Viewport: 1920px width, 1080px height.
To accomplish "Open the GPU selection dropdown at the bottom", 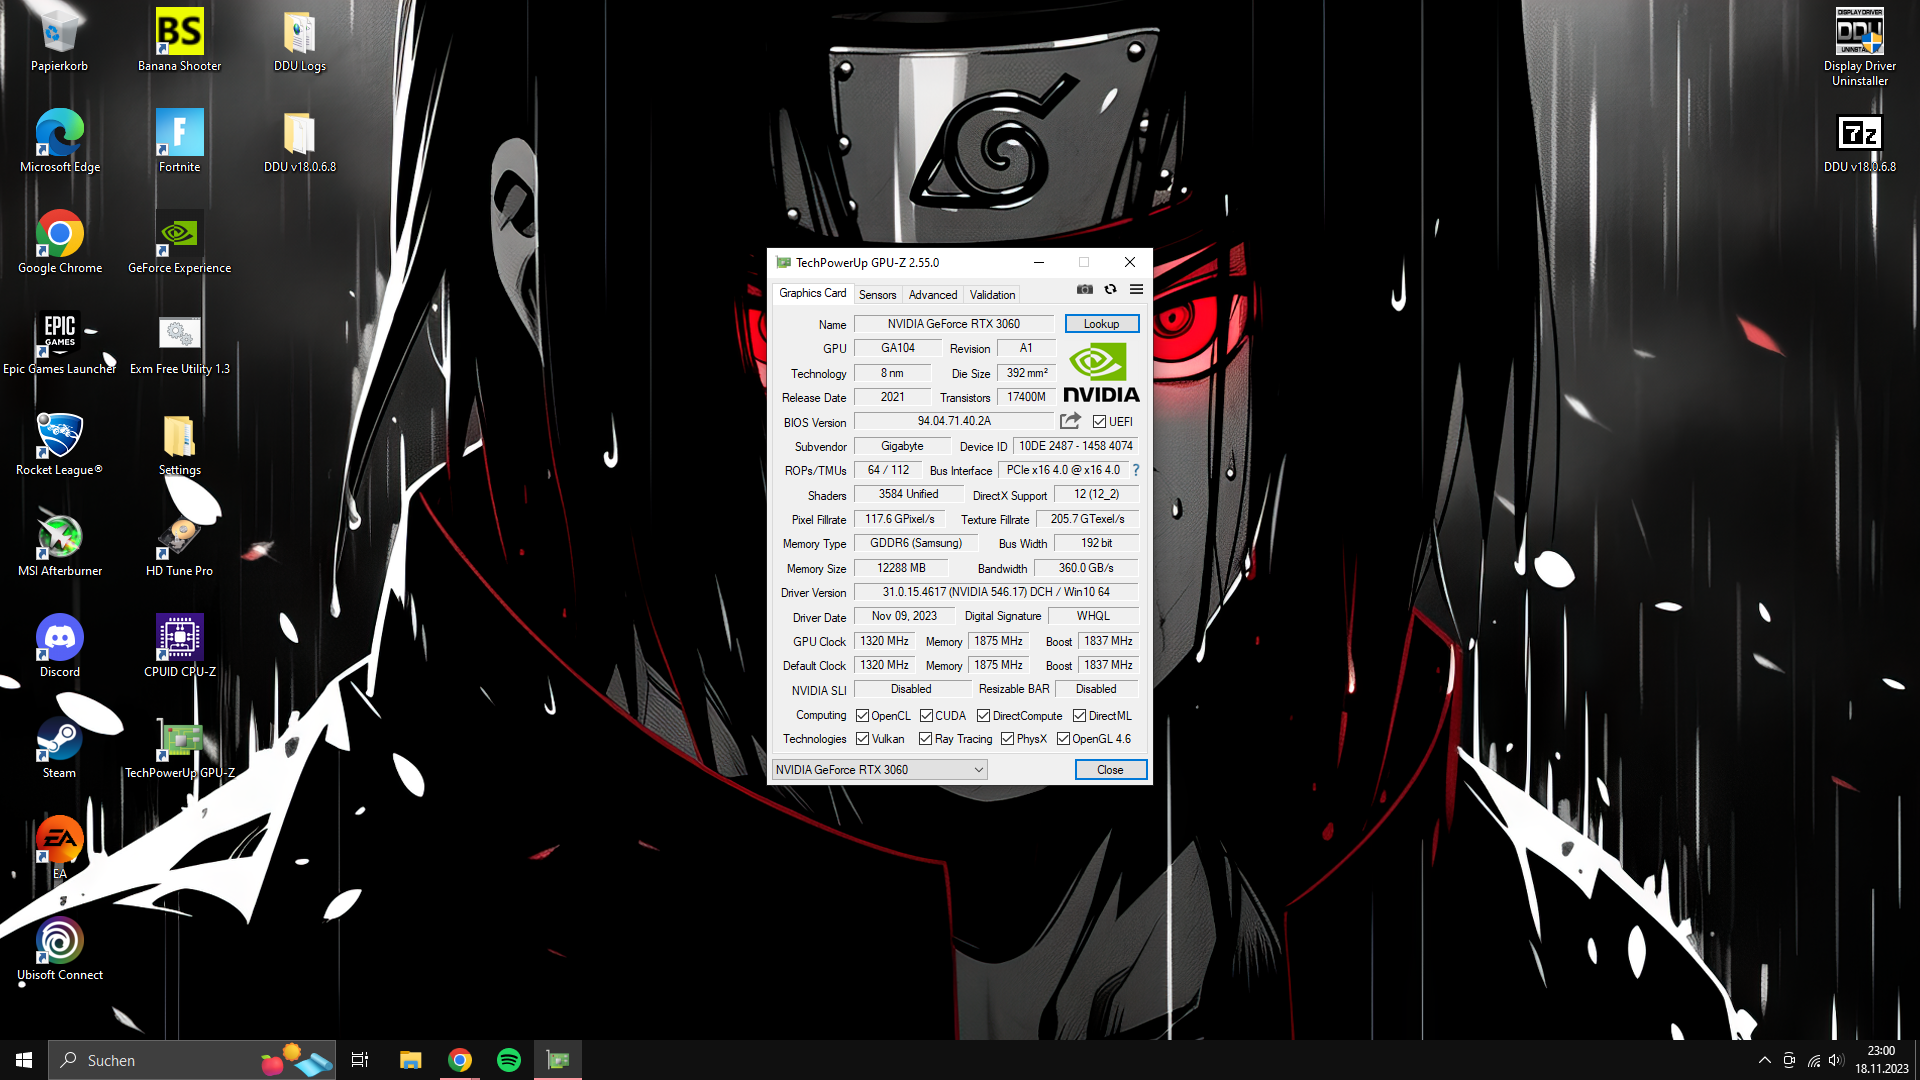I will tap(977, 769).
